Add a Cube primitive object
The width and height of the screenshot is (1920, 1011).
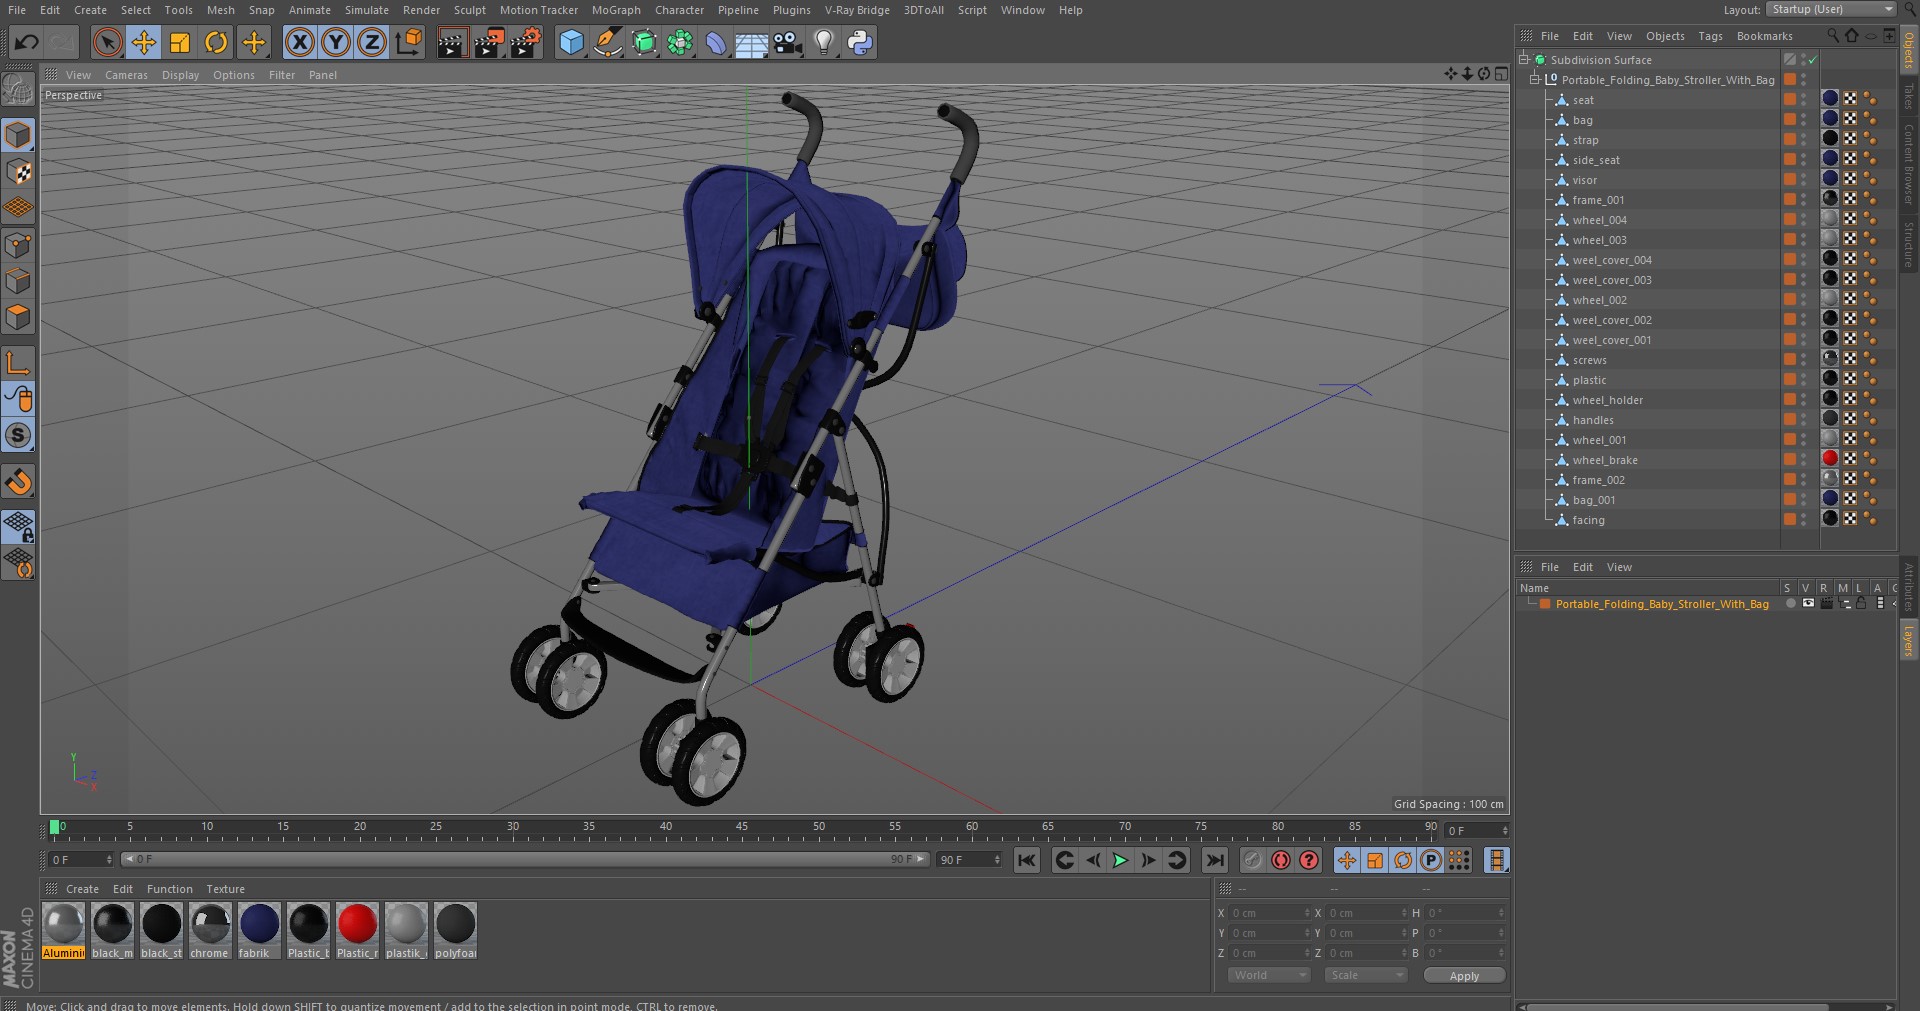coord(571,42)
